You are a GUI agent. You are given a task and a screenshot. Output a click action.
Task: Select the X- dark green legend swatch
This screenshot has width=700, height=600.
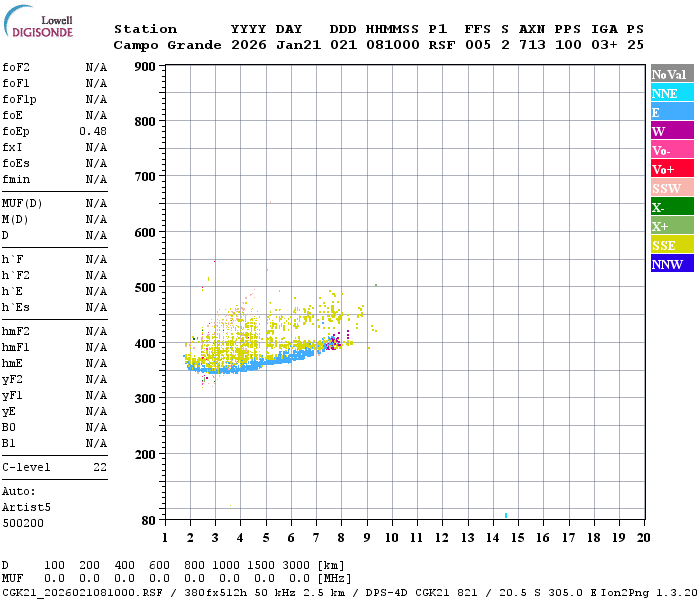(x=672, y=207)
